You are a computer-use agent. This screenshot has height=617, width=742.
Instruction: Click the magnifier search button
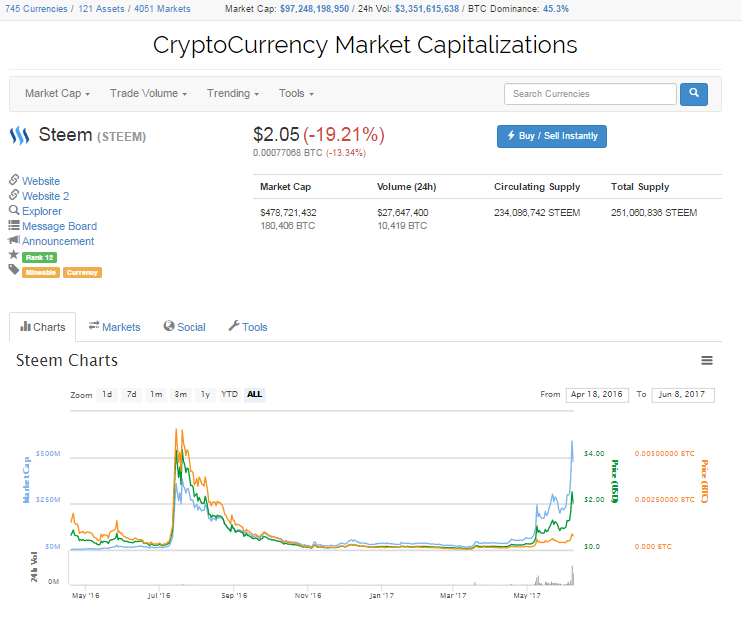694,94
